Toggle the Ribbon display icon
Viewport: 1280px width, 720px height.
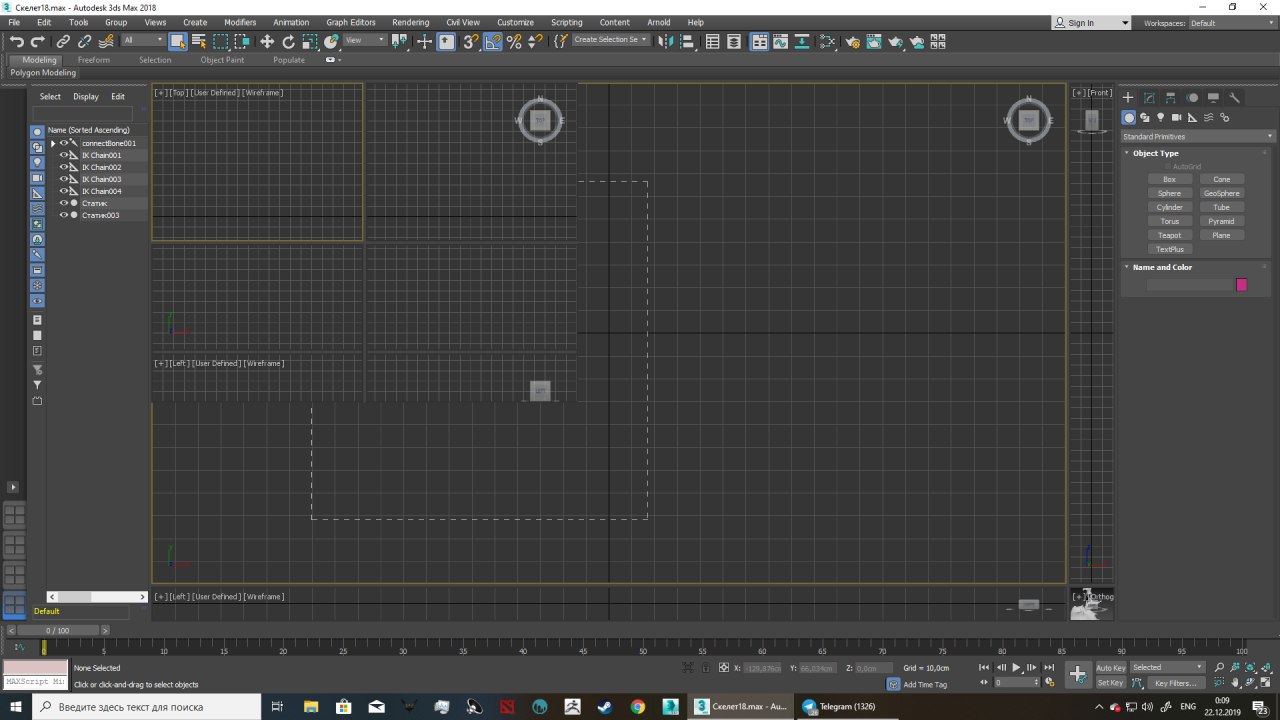760,41
